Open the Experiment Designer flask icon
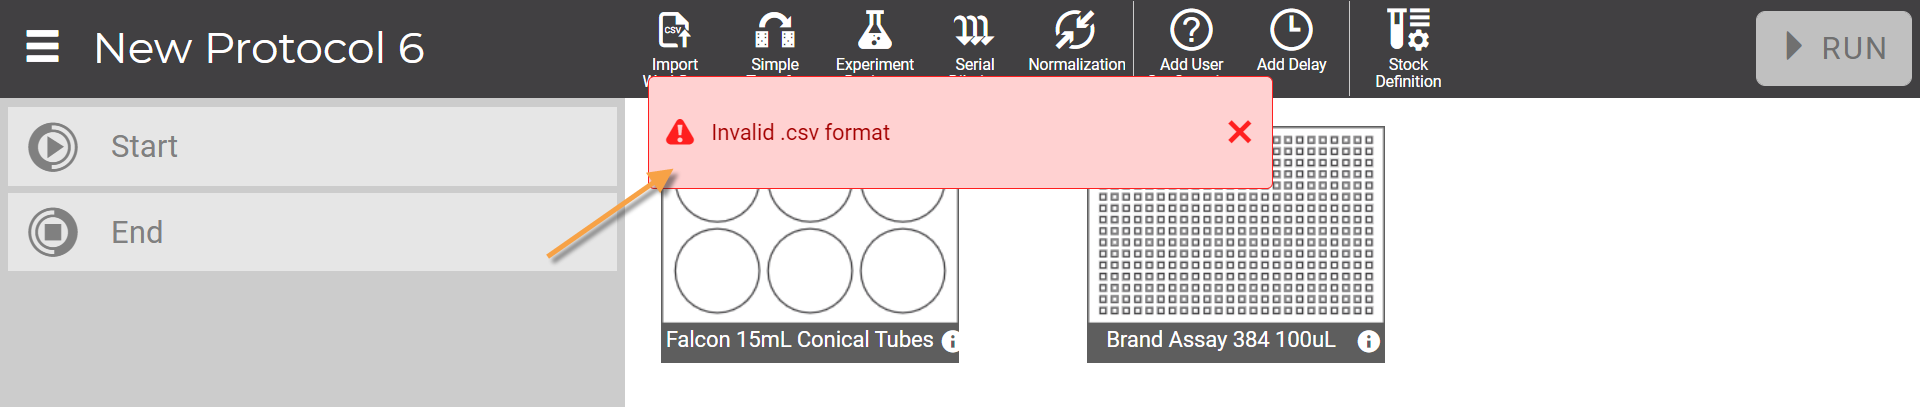The height and width of the screenshot is (407, 1920). coord(875,30)
